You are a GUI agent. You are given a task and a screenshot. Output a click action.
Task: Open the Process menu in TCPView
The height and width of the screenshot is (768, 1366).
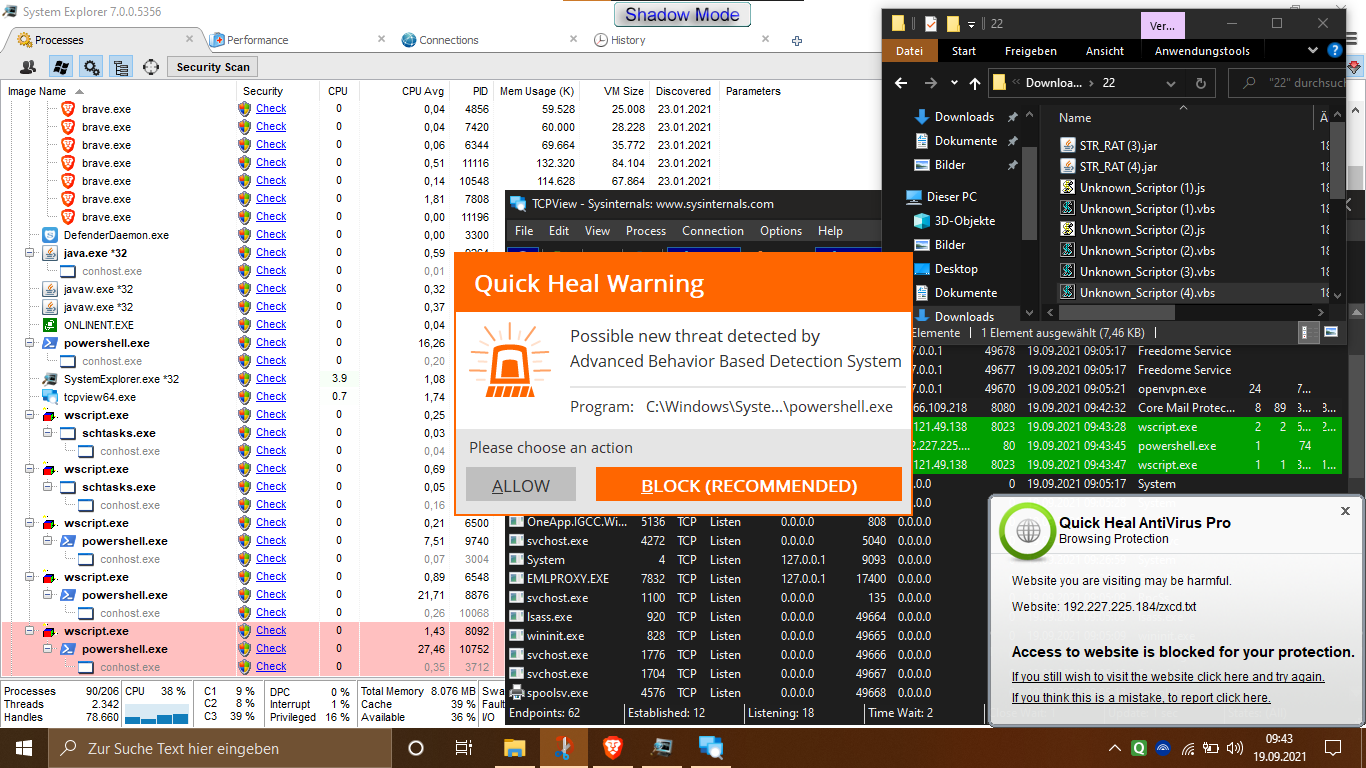[646, 231]
